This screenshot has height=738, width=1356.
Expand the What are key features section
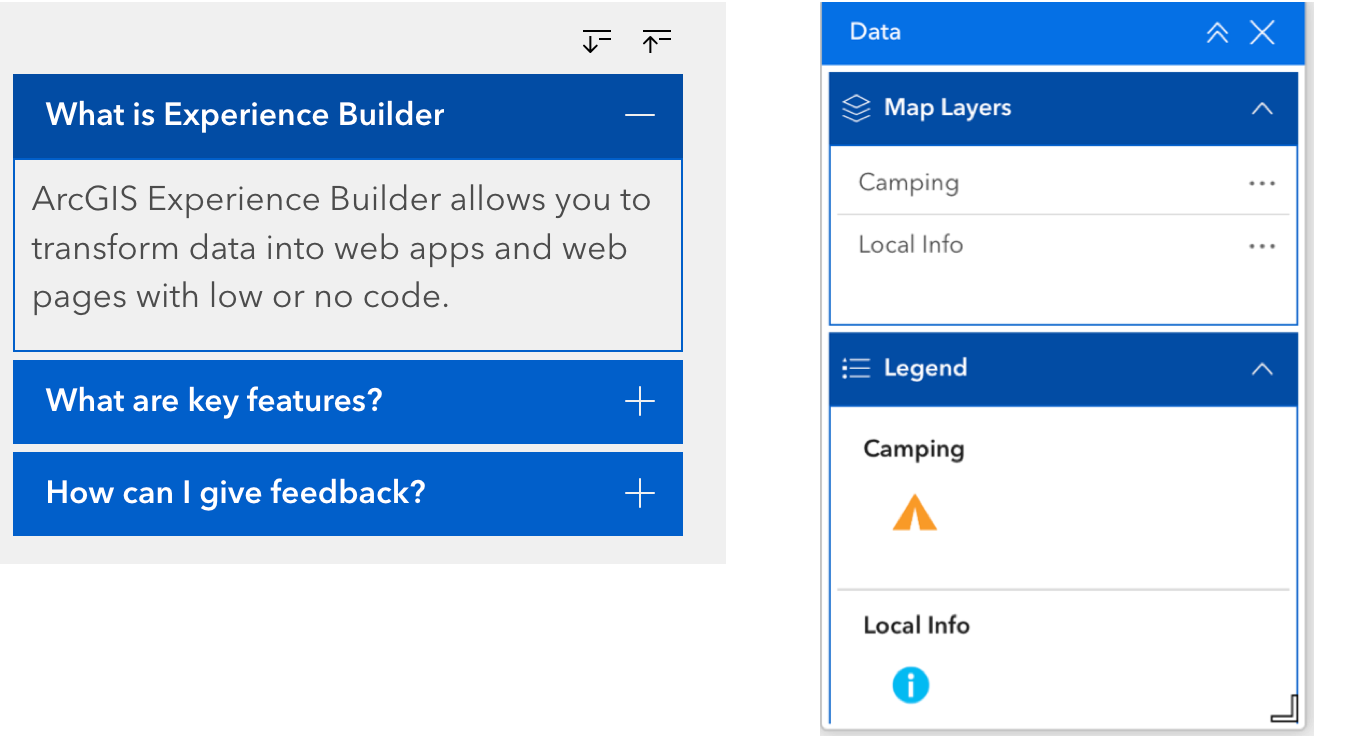pyautogui.click(x=348, y=402)
